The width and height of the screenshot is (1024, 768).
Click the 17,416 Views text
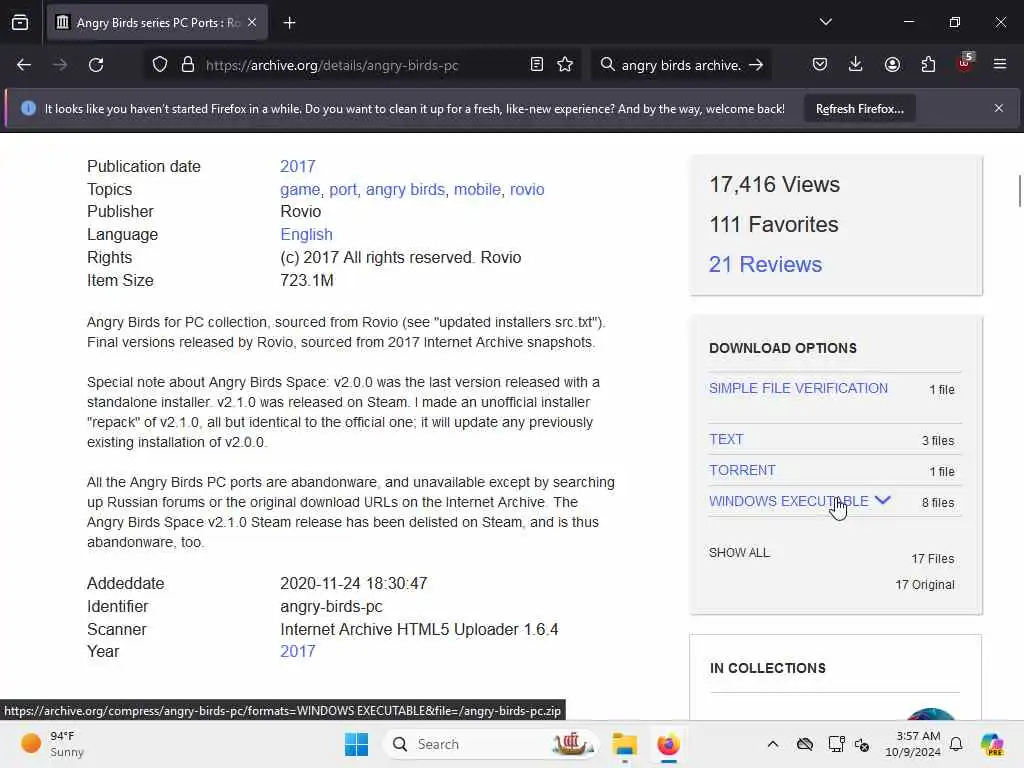click(775, 185)
